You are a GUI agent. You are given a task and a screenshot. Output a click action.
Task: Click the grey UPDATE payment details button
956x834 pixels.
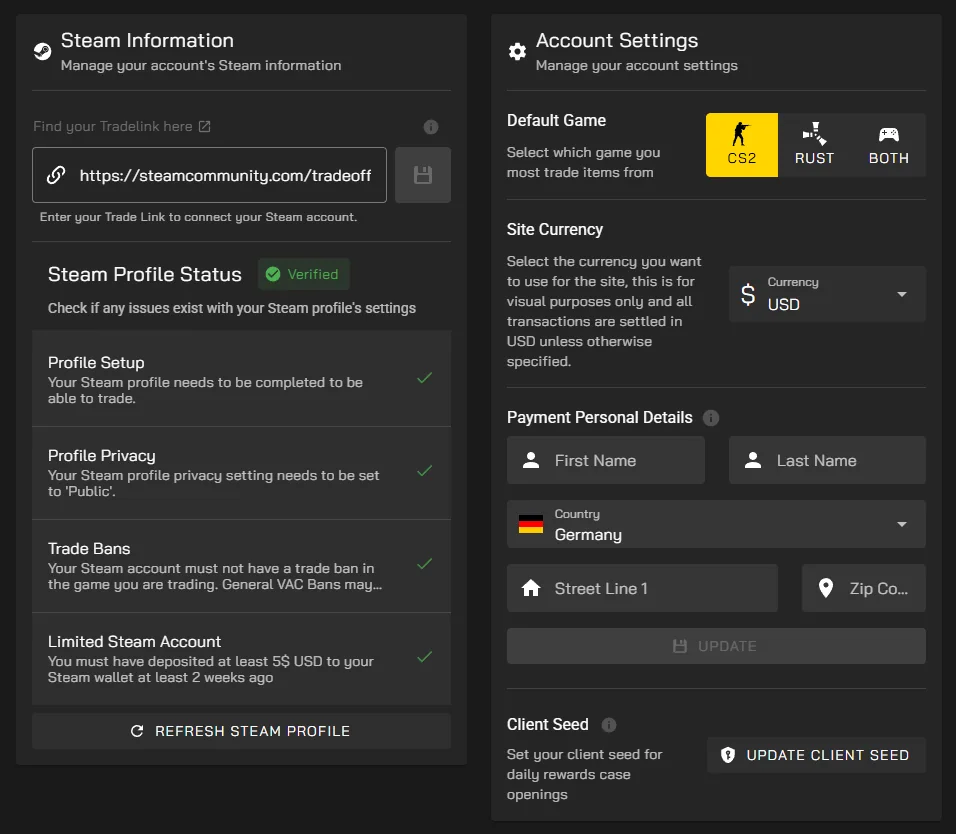coord(716,646)
